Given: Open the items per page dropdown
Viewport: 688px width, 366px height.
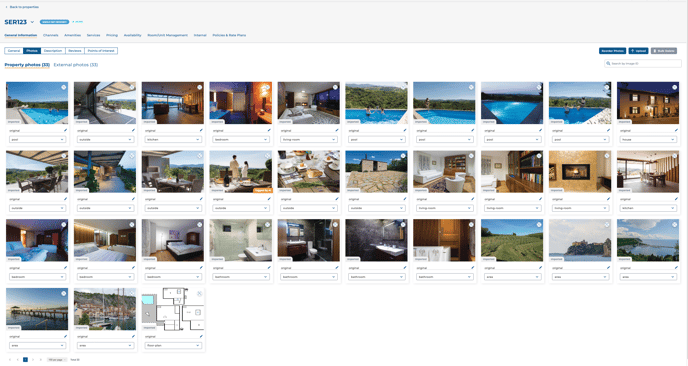Looking at the screenshot, I should [57, 359].
